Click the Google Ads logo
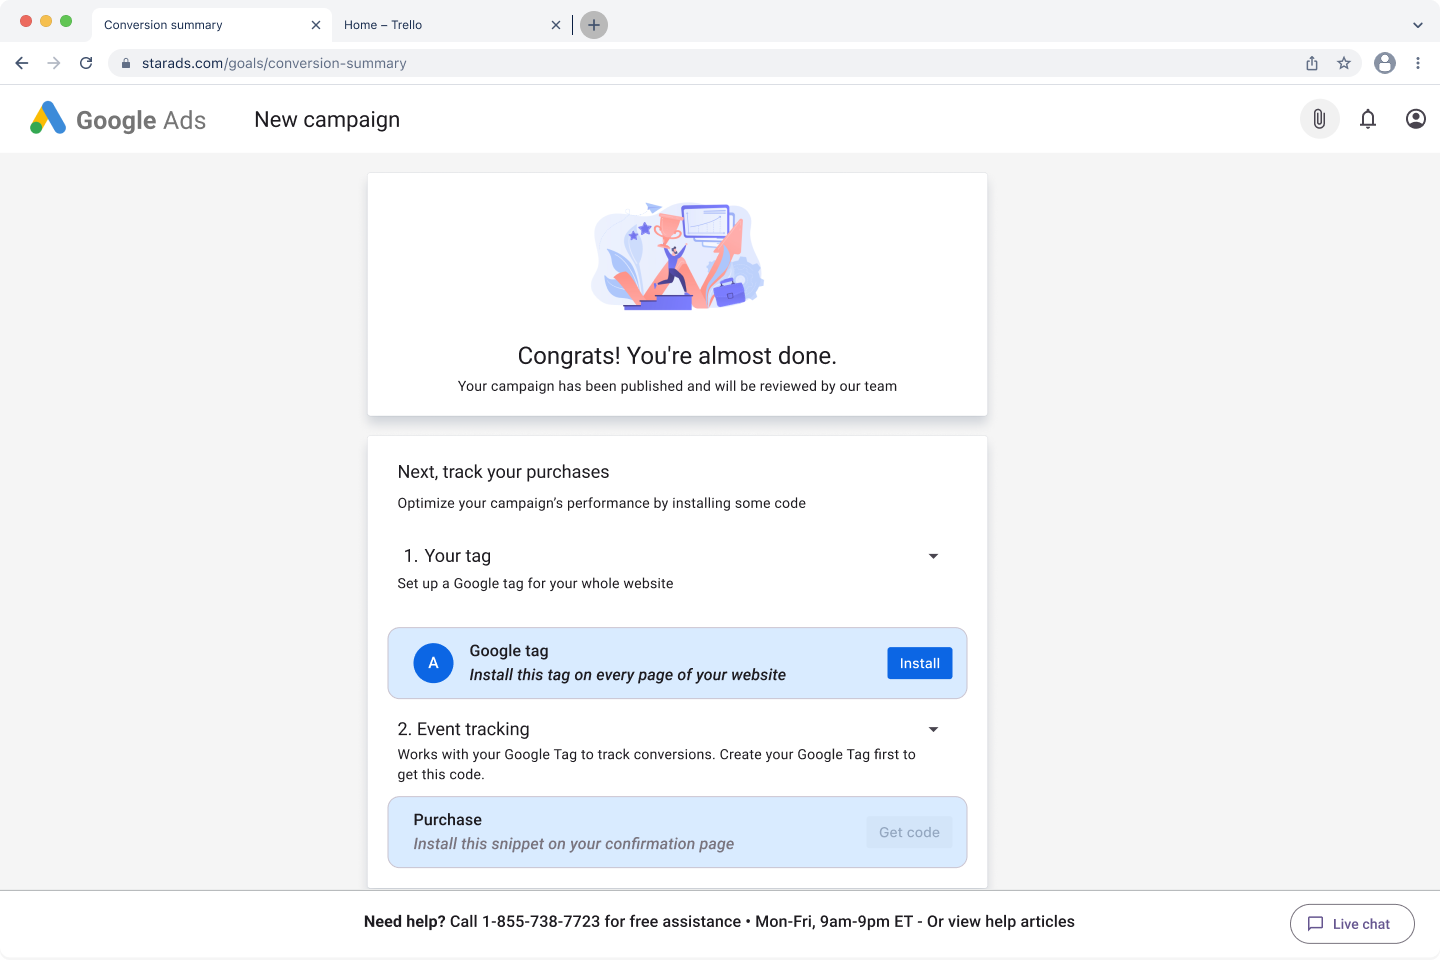 (118, 120)
